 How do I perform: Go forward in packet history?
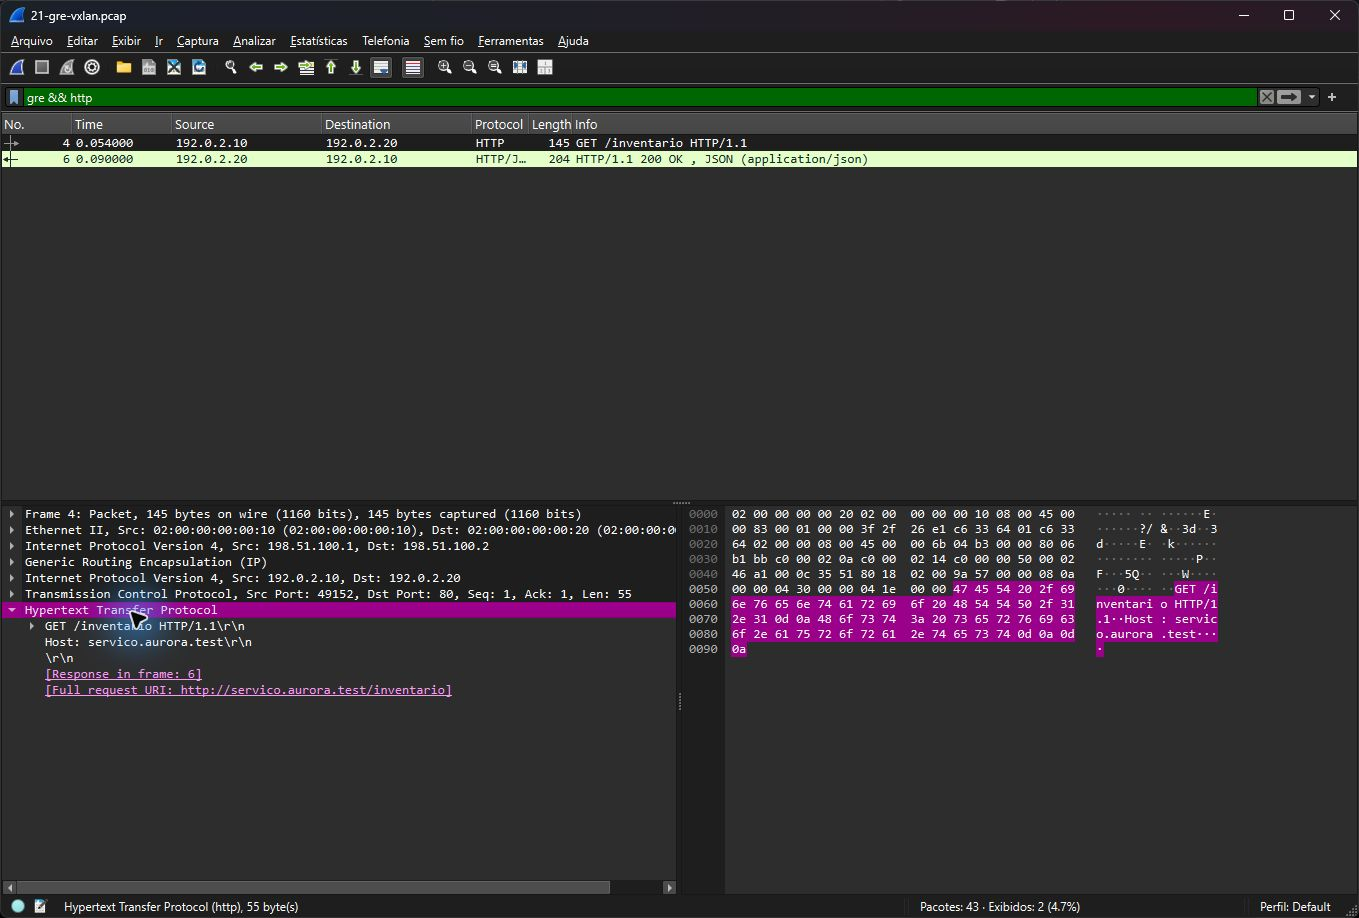[281, 67]
